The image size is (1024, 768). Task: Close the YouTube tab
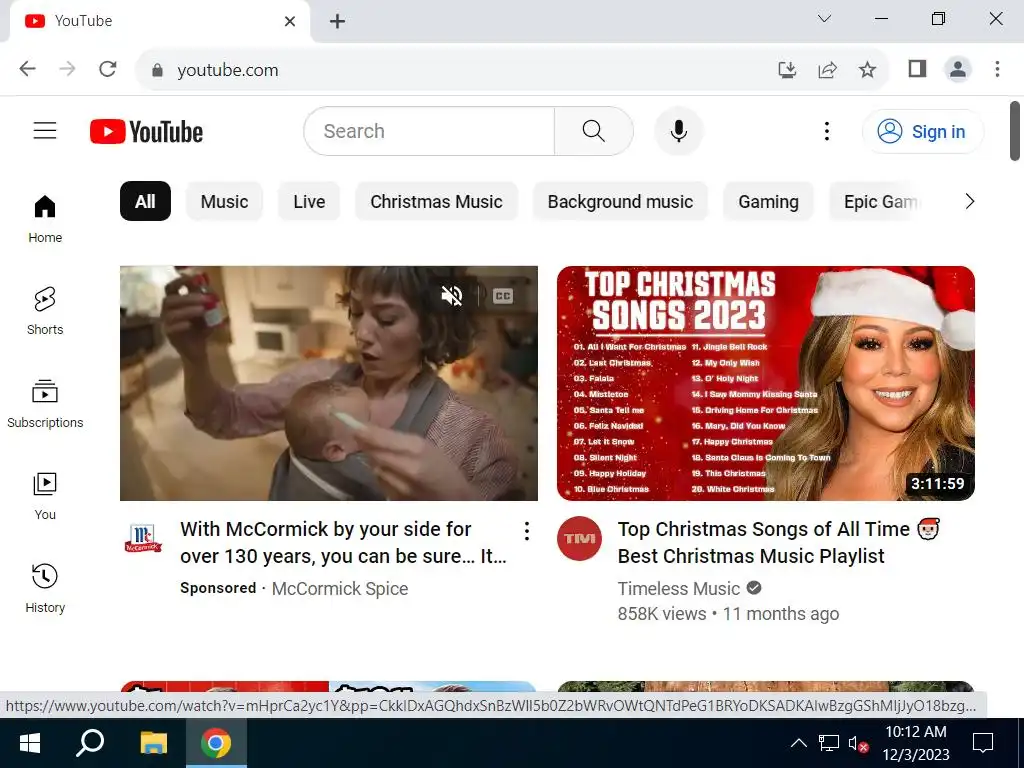click(290, 22)
